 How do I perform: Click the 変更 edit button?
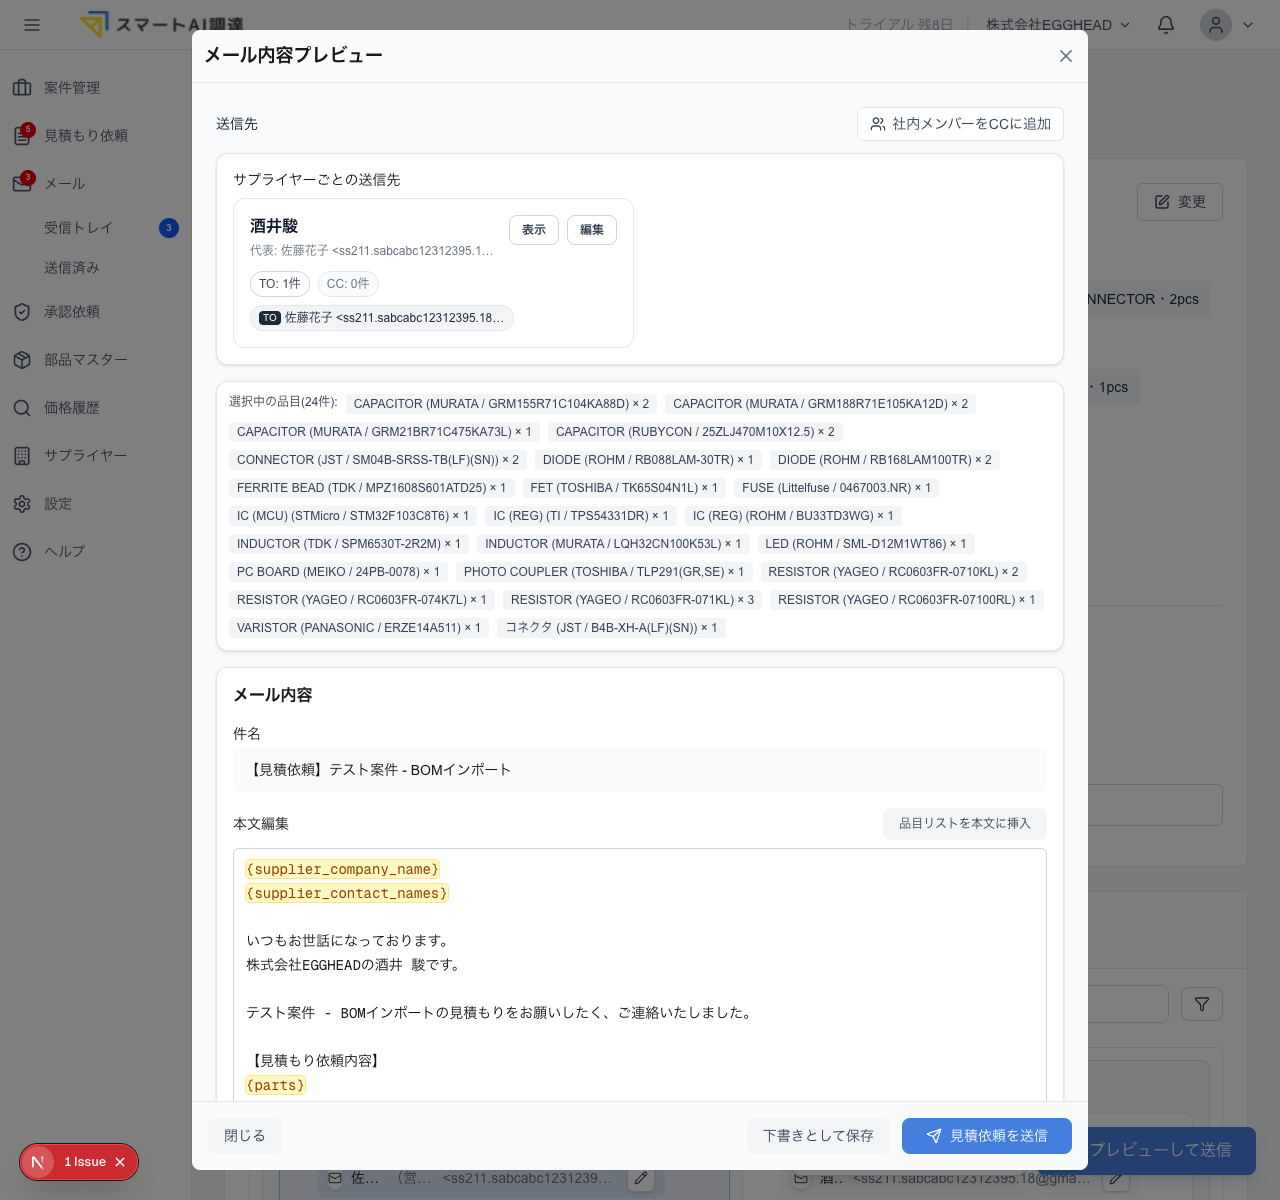[1180, 202]
